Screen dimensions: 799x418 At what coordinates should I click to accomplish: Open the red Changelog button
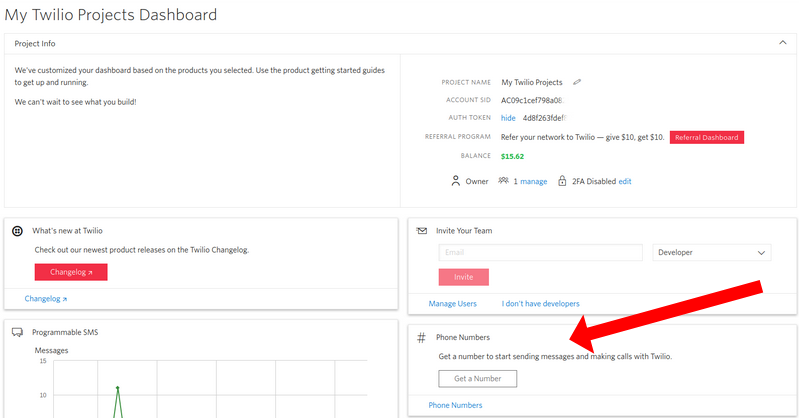click(x=71, y=272)
